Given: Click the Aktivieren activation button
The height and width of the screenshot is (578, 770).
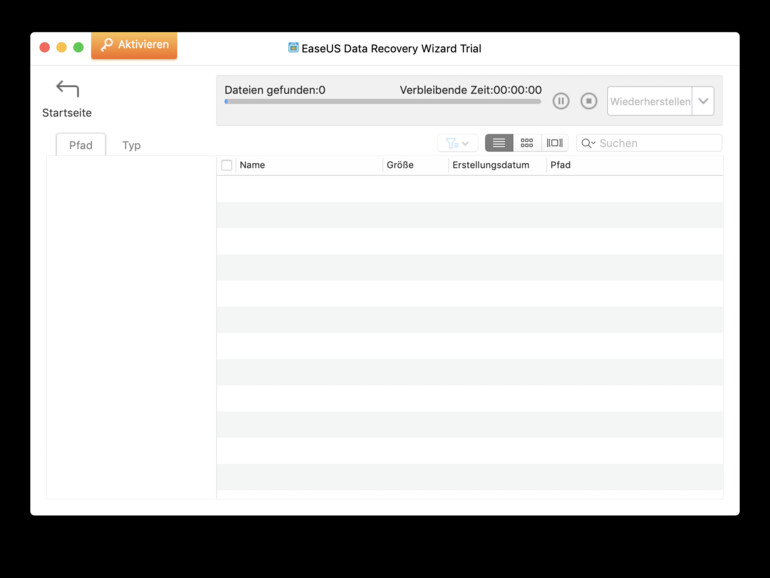Looking at the screenshot, I should coord(134,45).
